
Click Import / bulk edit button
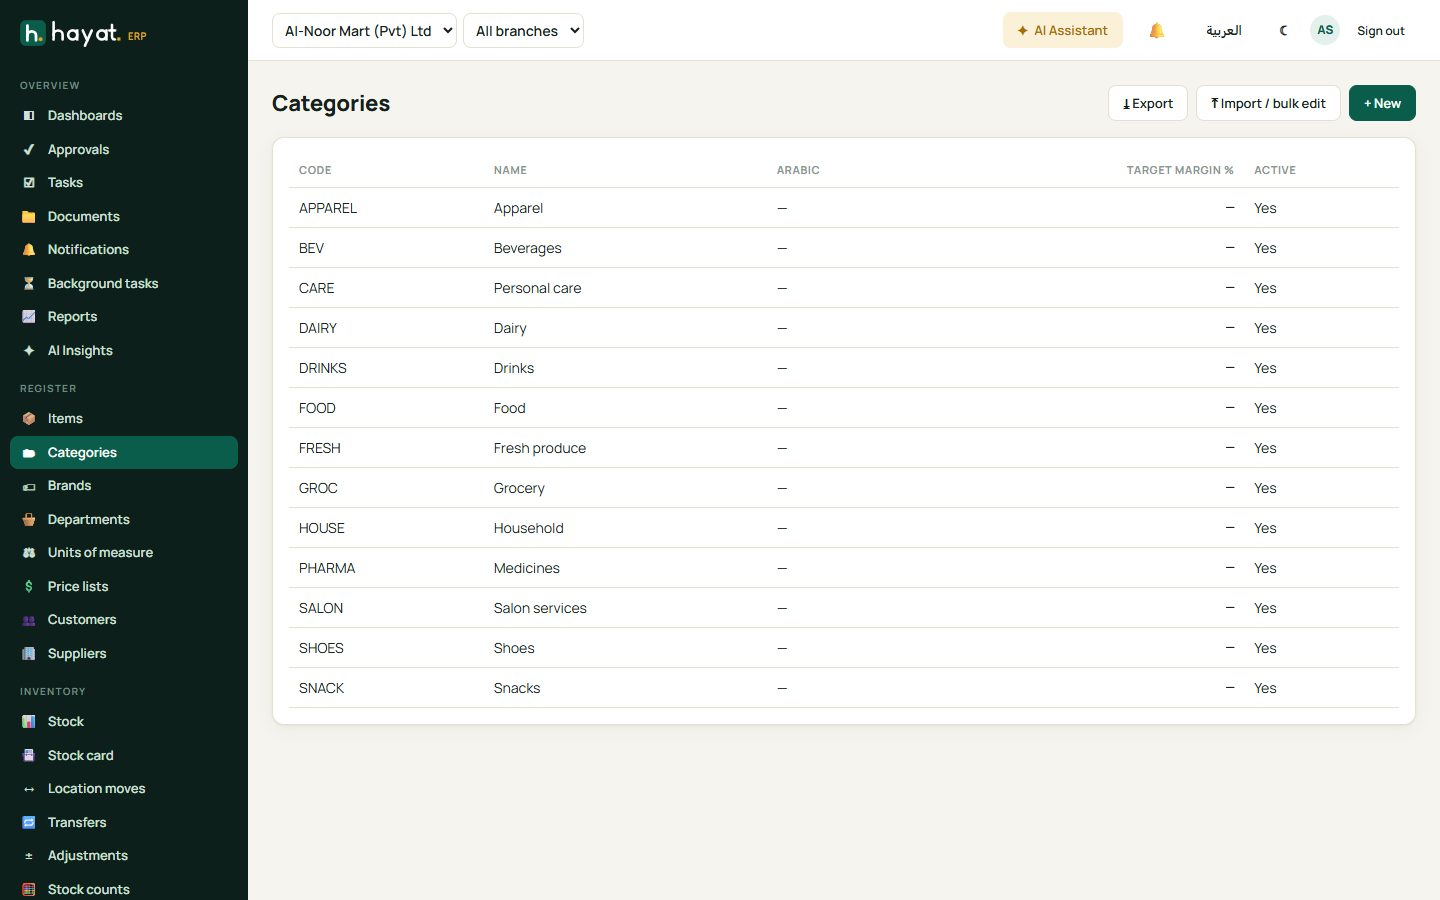pos(1268,103)
